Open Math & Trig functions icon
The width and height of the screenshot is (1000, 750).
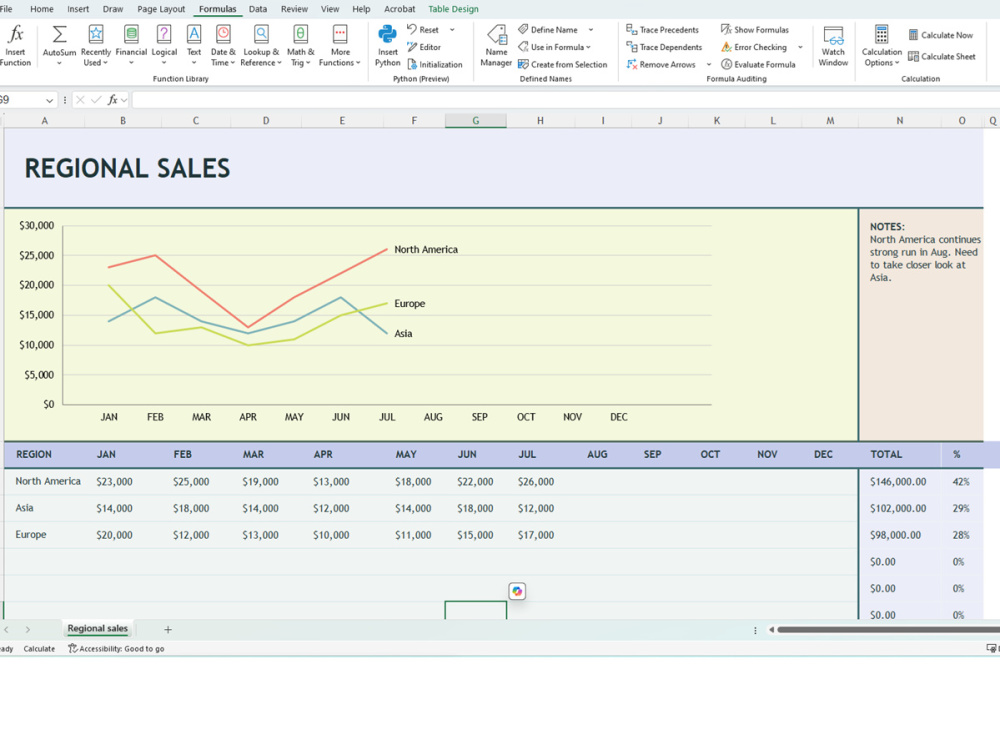300,34
